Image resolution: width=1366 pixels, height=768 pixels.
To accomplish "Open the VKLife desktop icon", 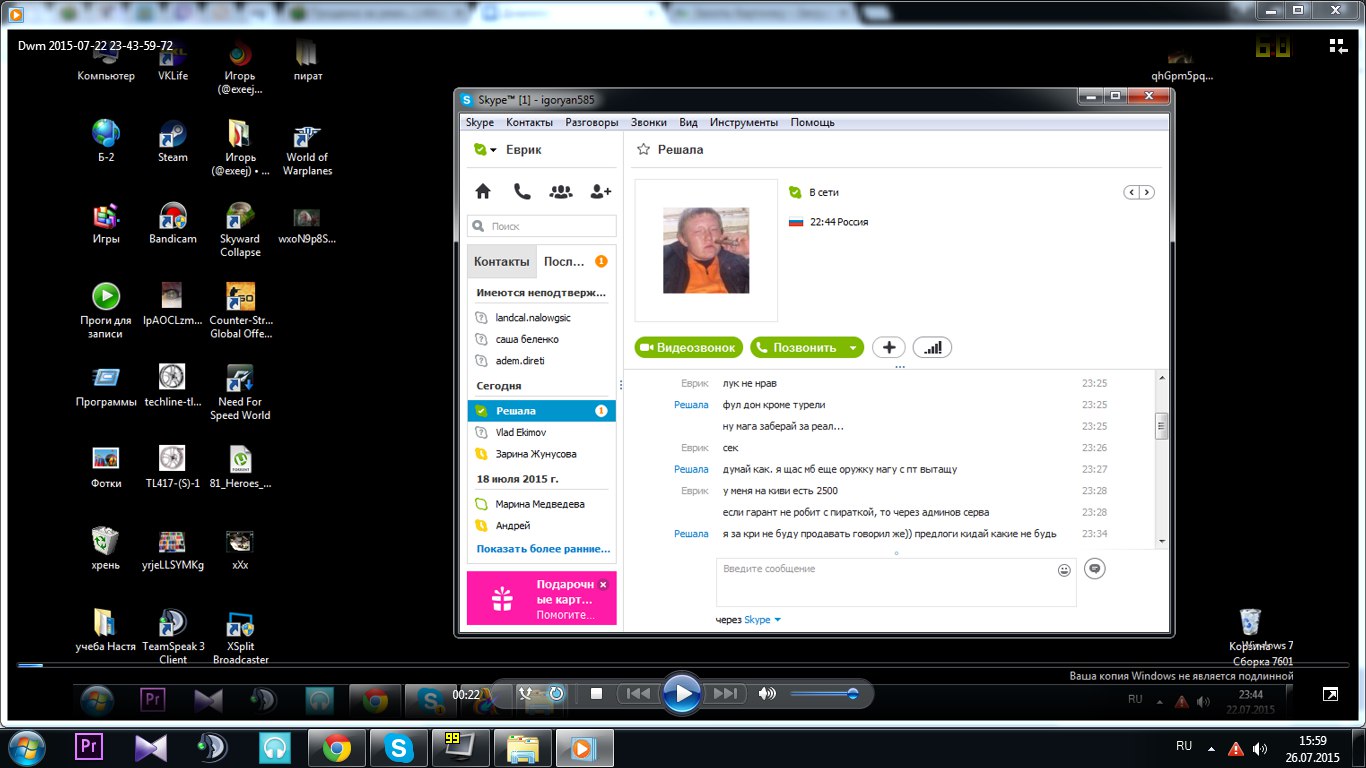I will pos(172,62).
